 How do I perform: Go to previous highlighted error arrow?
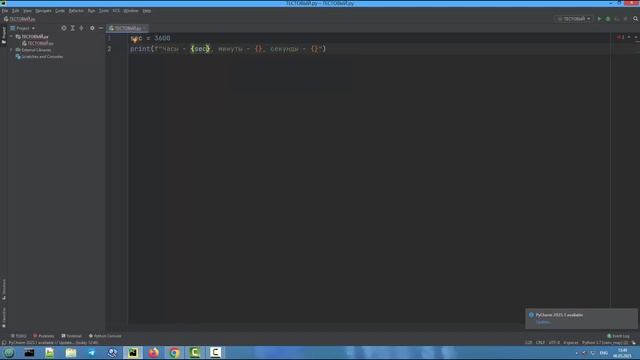[x=629, y=37]
